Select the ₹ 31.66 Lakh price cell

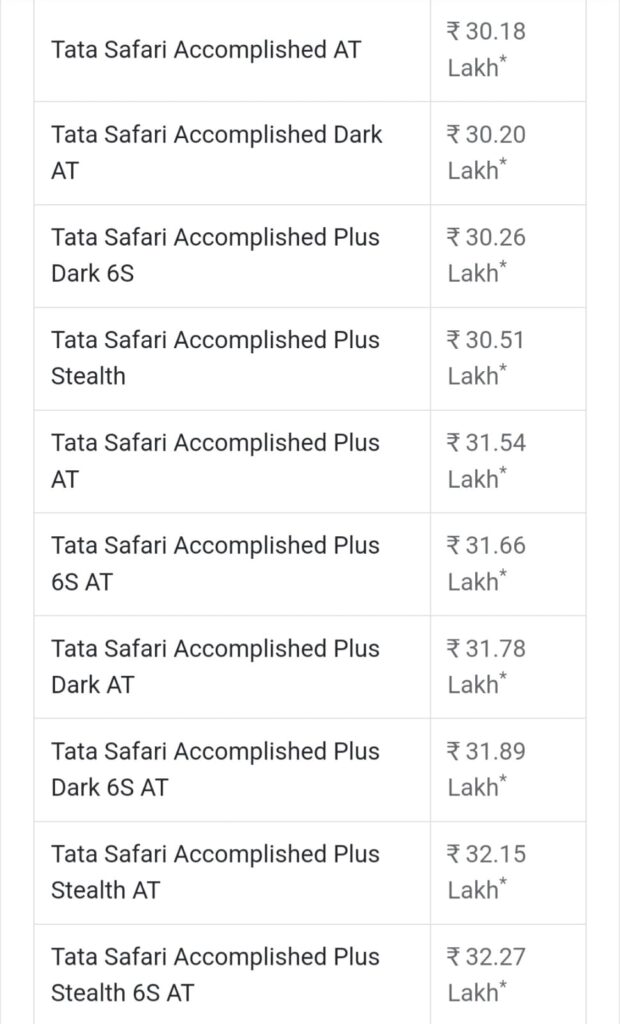tap(486, 563)
